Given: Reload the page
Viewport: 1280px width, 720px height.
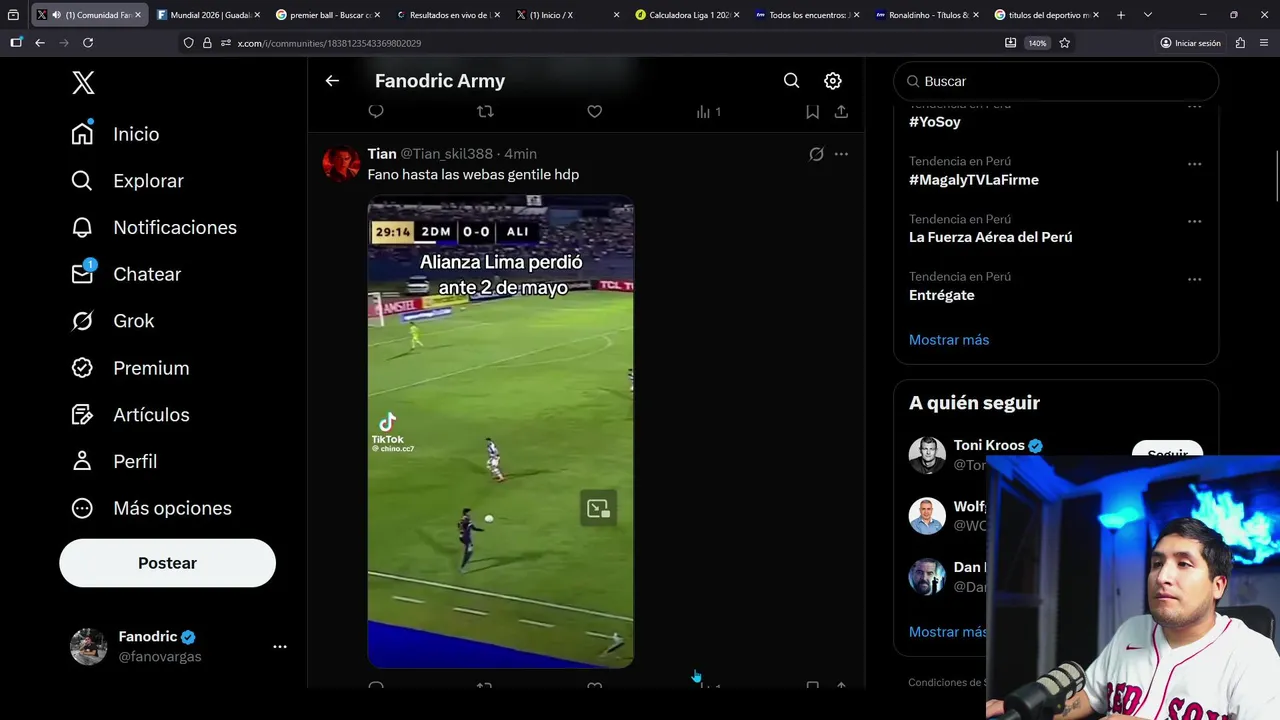Looking at the screenshot, I should click(x=88, y=43).
